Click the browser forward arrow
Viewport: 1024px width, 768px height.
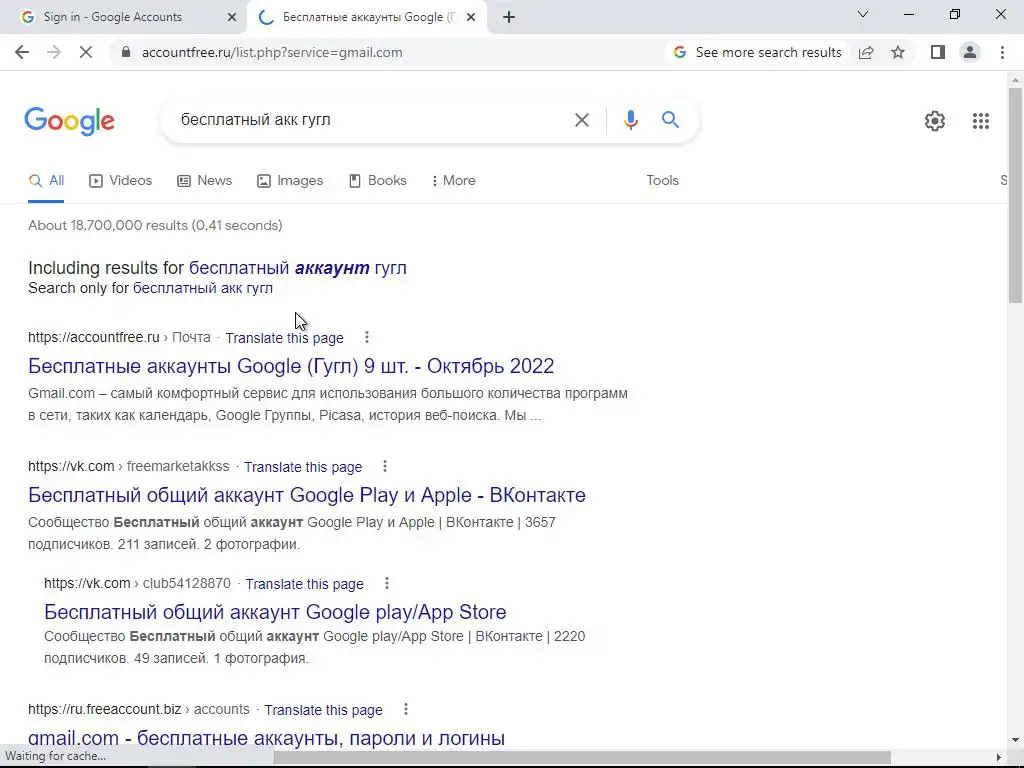pyautogui.click(x=54, y=52)
